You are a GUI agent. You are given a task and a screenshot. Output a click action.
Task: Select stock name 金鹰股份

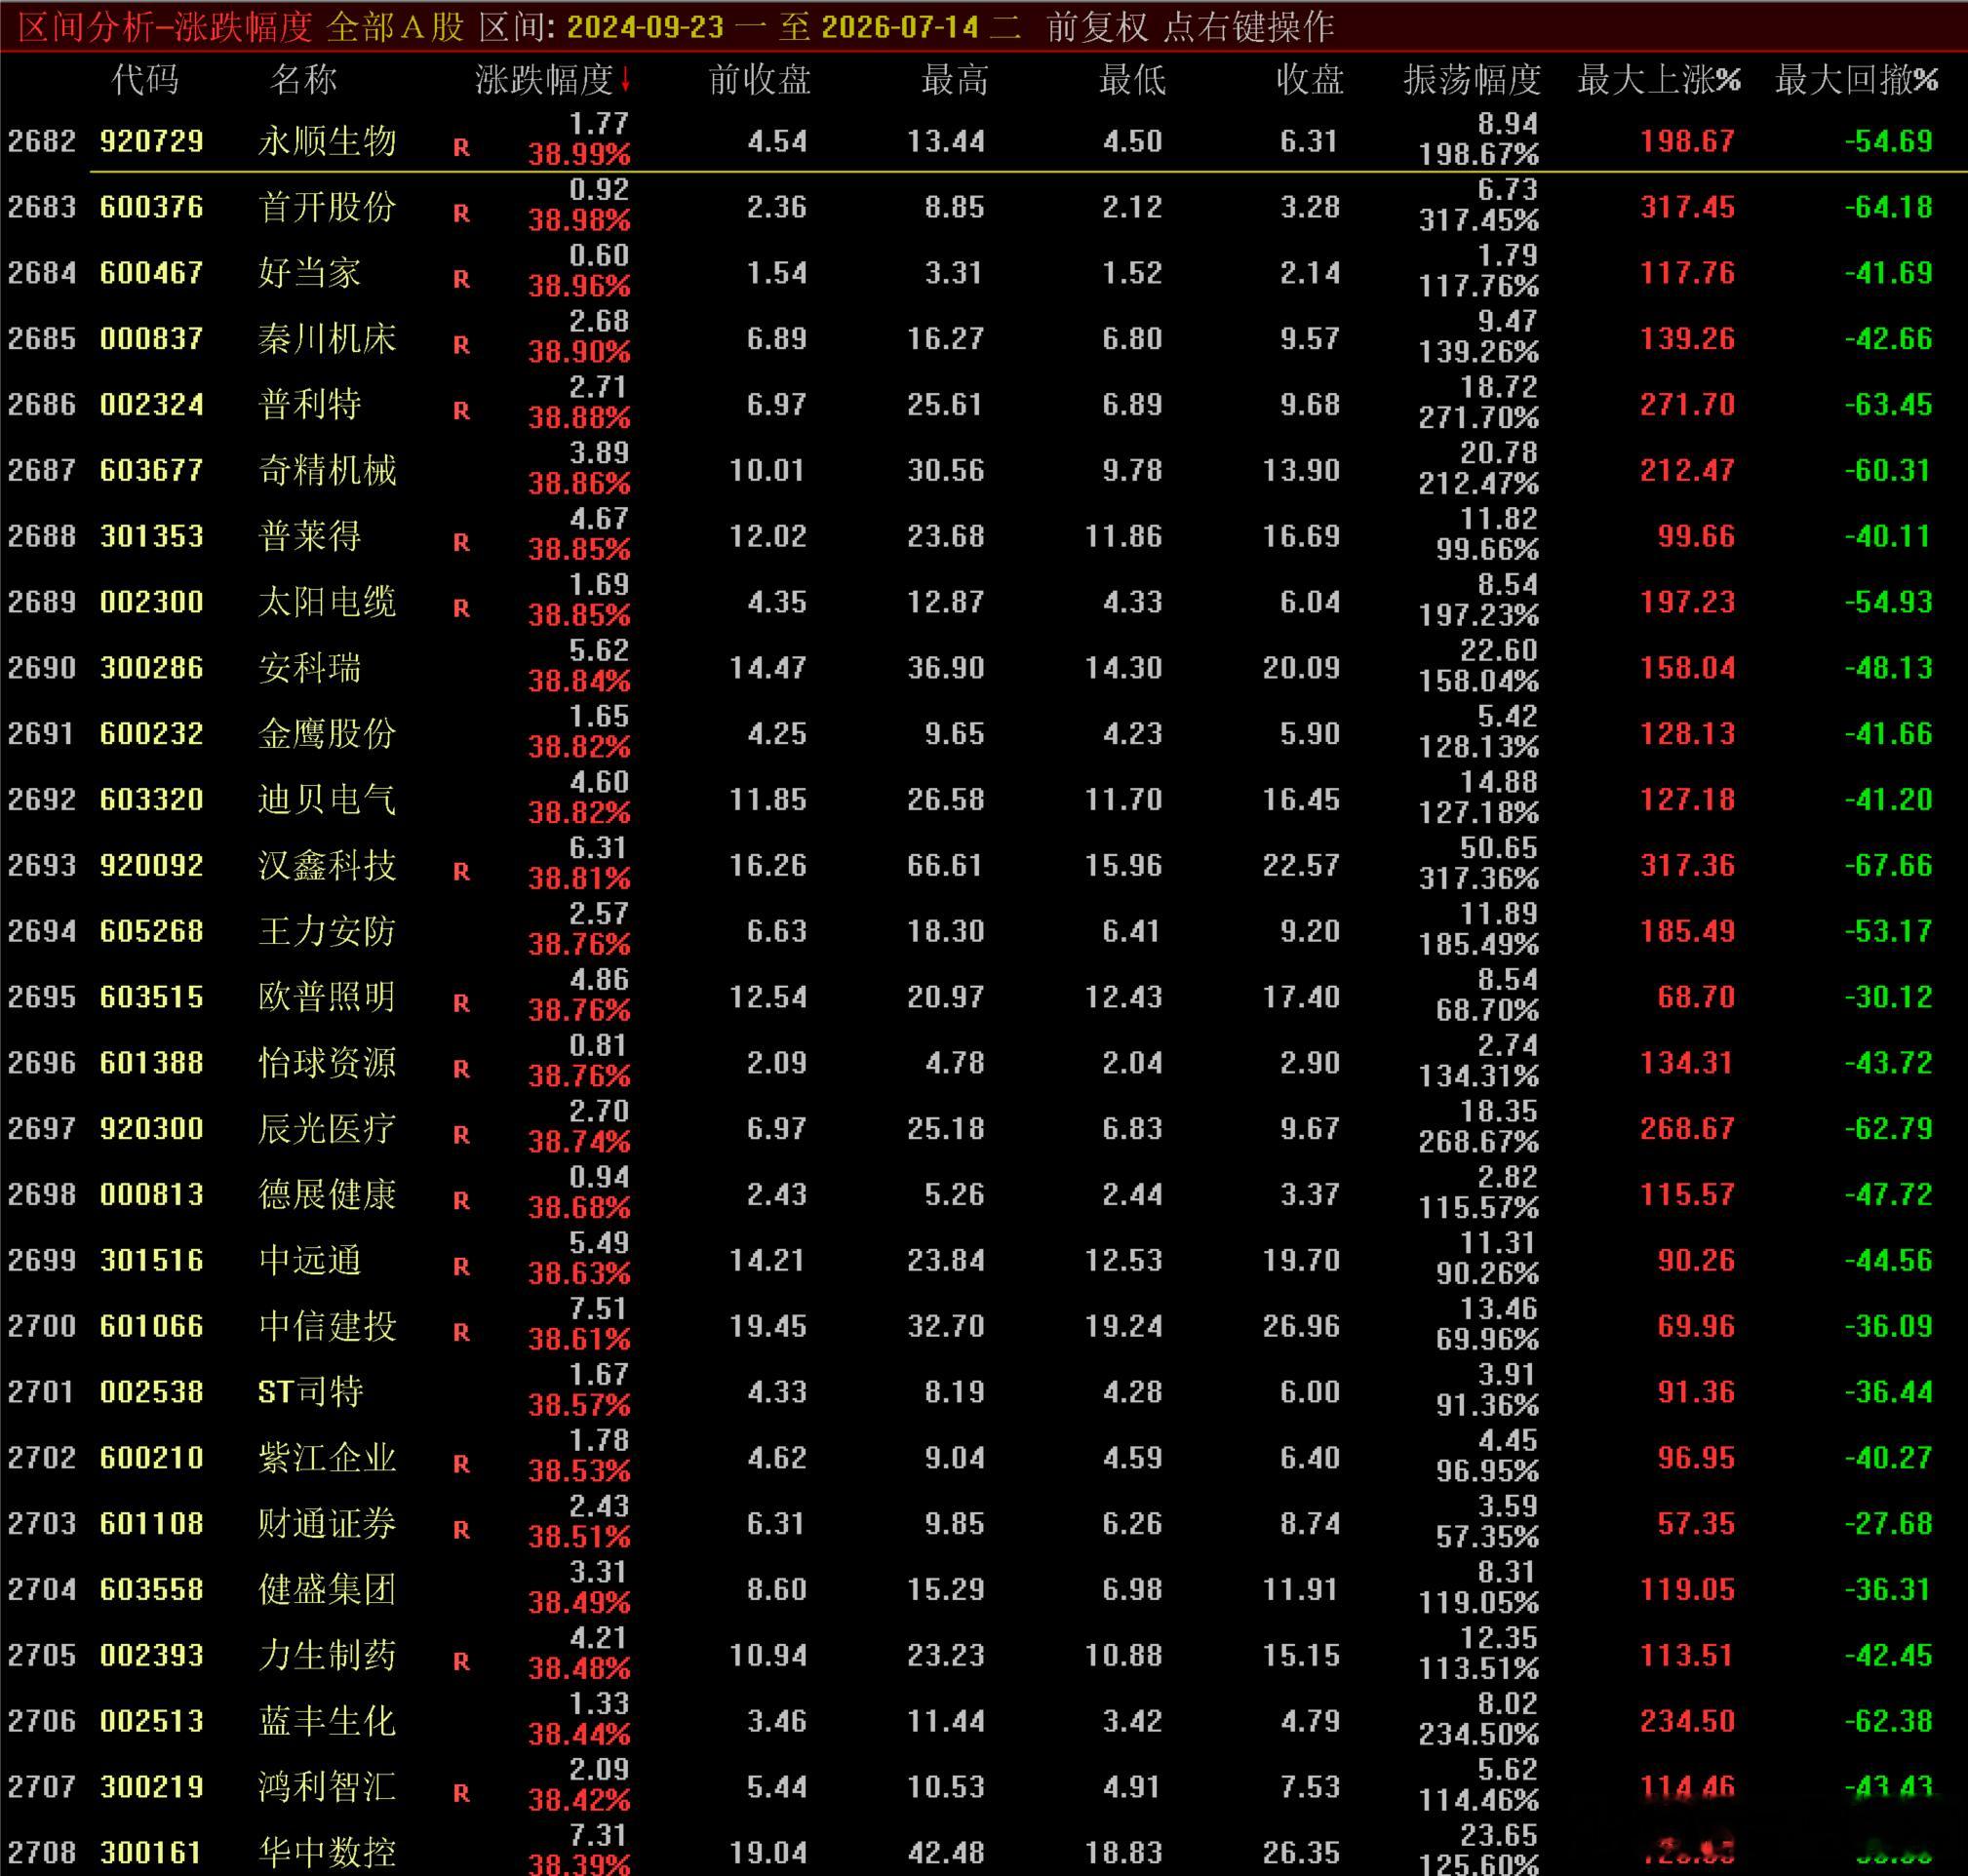tap(327, 734)
